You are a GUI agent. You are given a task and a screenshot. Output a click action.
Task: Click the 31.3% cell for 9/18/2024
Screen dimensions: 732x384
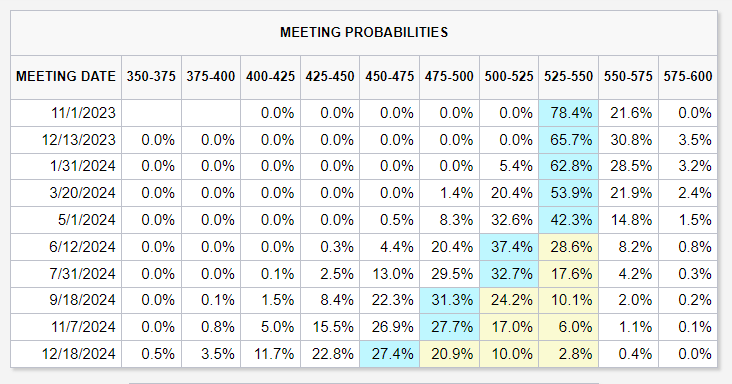[x=449, y=300]
